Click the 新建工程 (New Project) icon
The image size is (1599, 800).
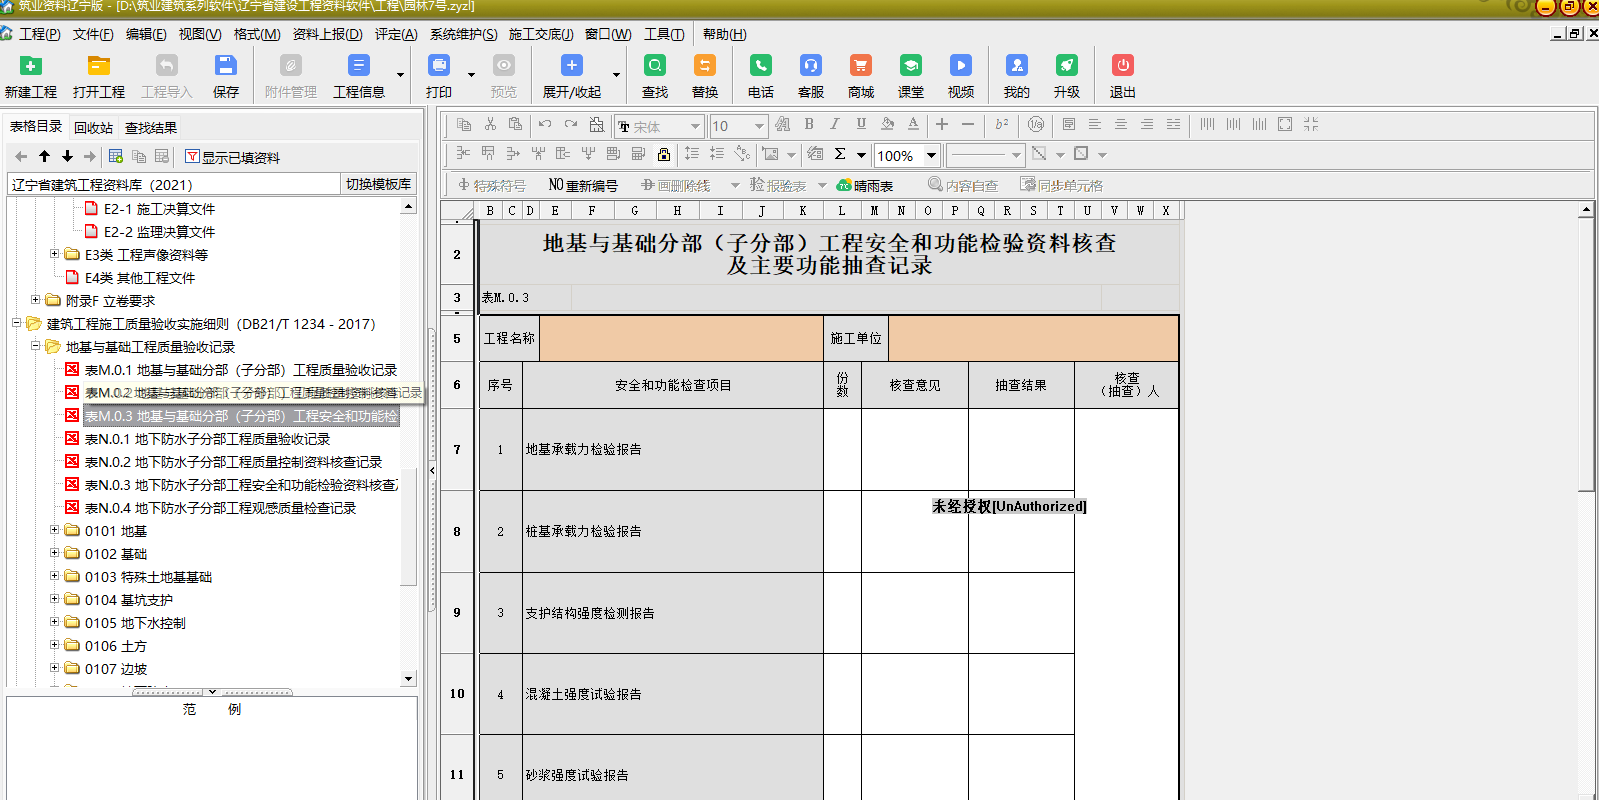tap(31, 76)
